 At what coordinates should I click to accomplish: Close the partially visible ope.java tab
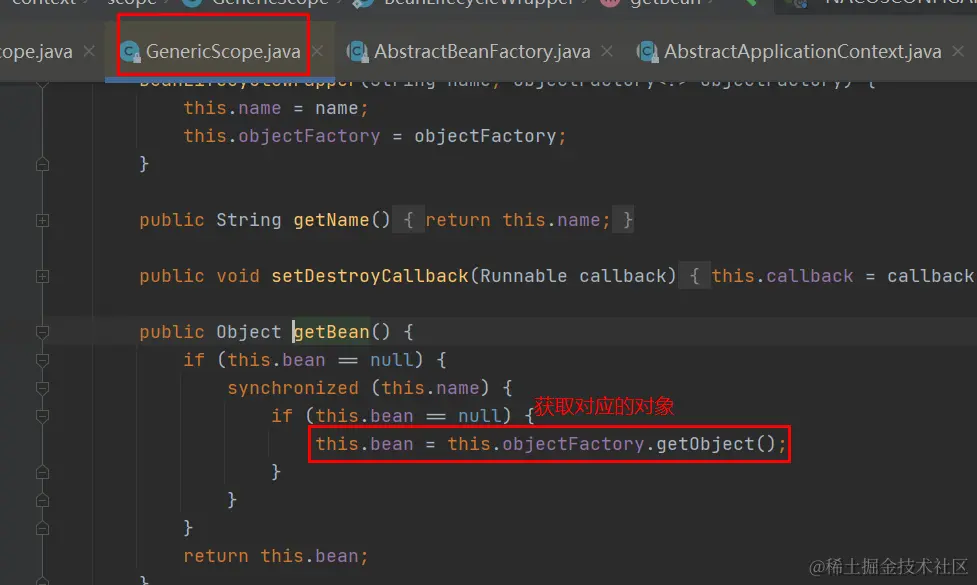(89, 51)
